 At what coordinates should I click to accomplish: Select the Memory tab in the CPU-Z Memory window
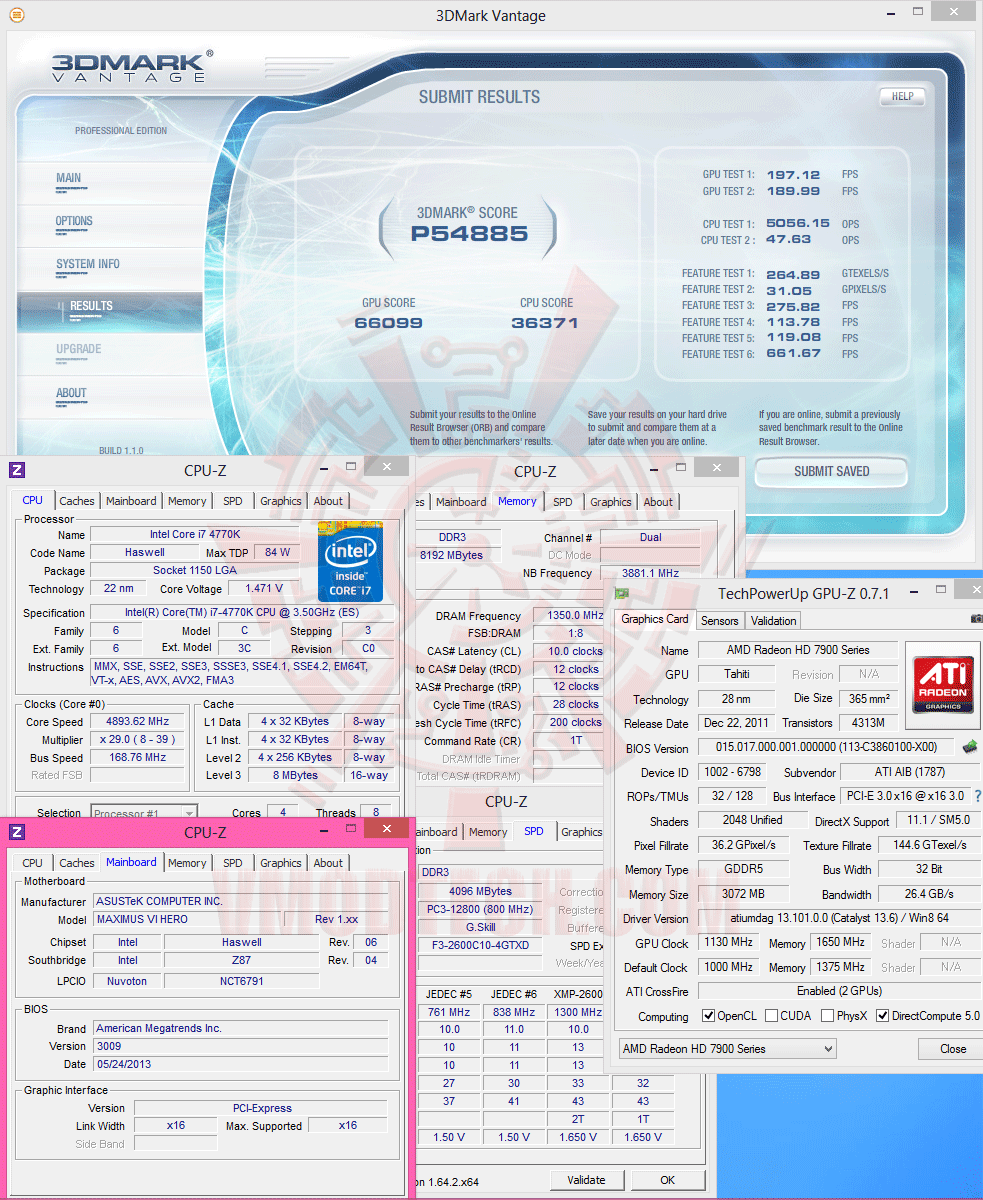point(517,501)
